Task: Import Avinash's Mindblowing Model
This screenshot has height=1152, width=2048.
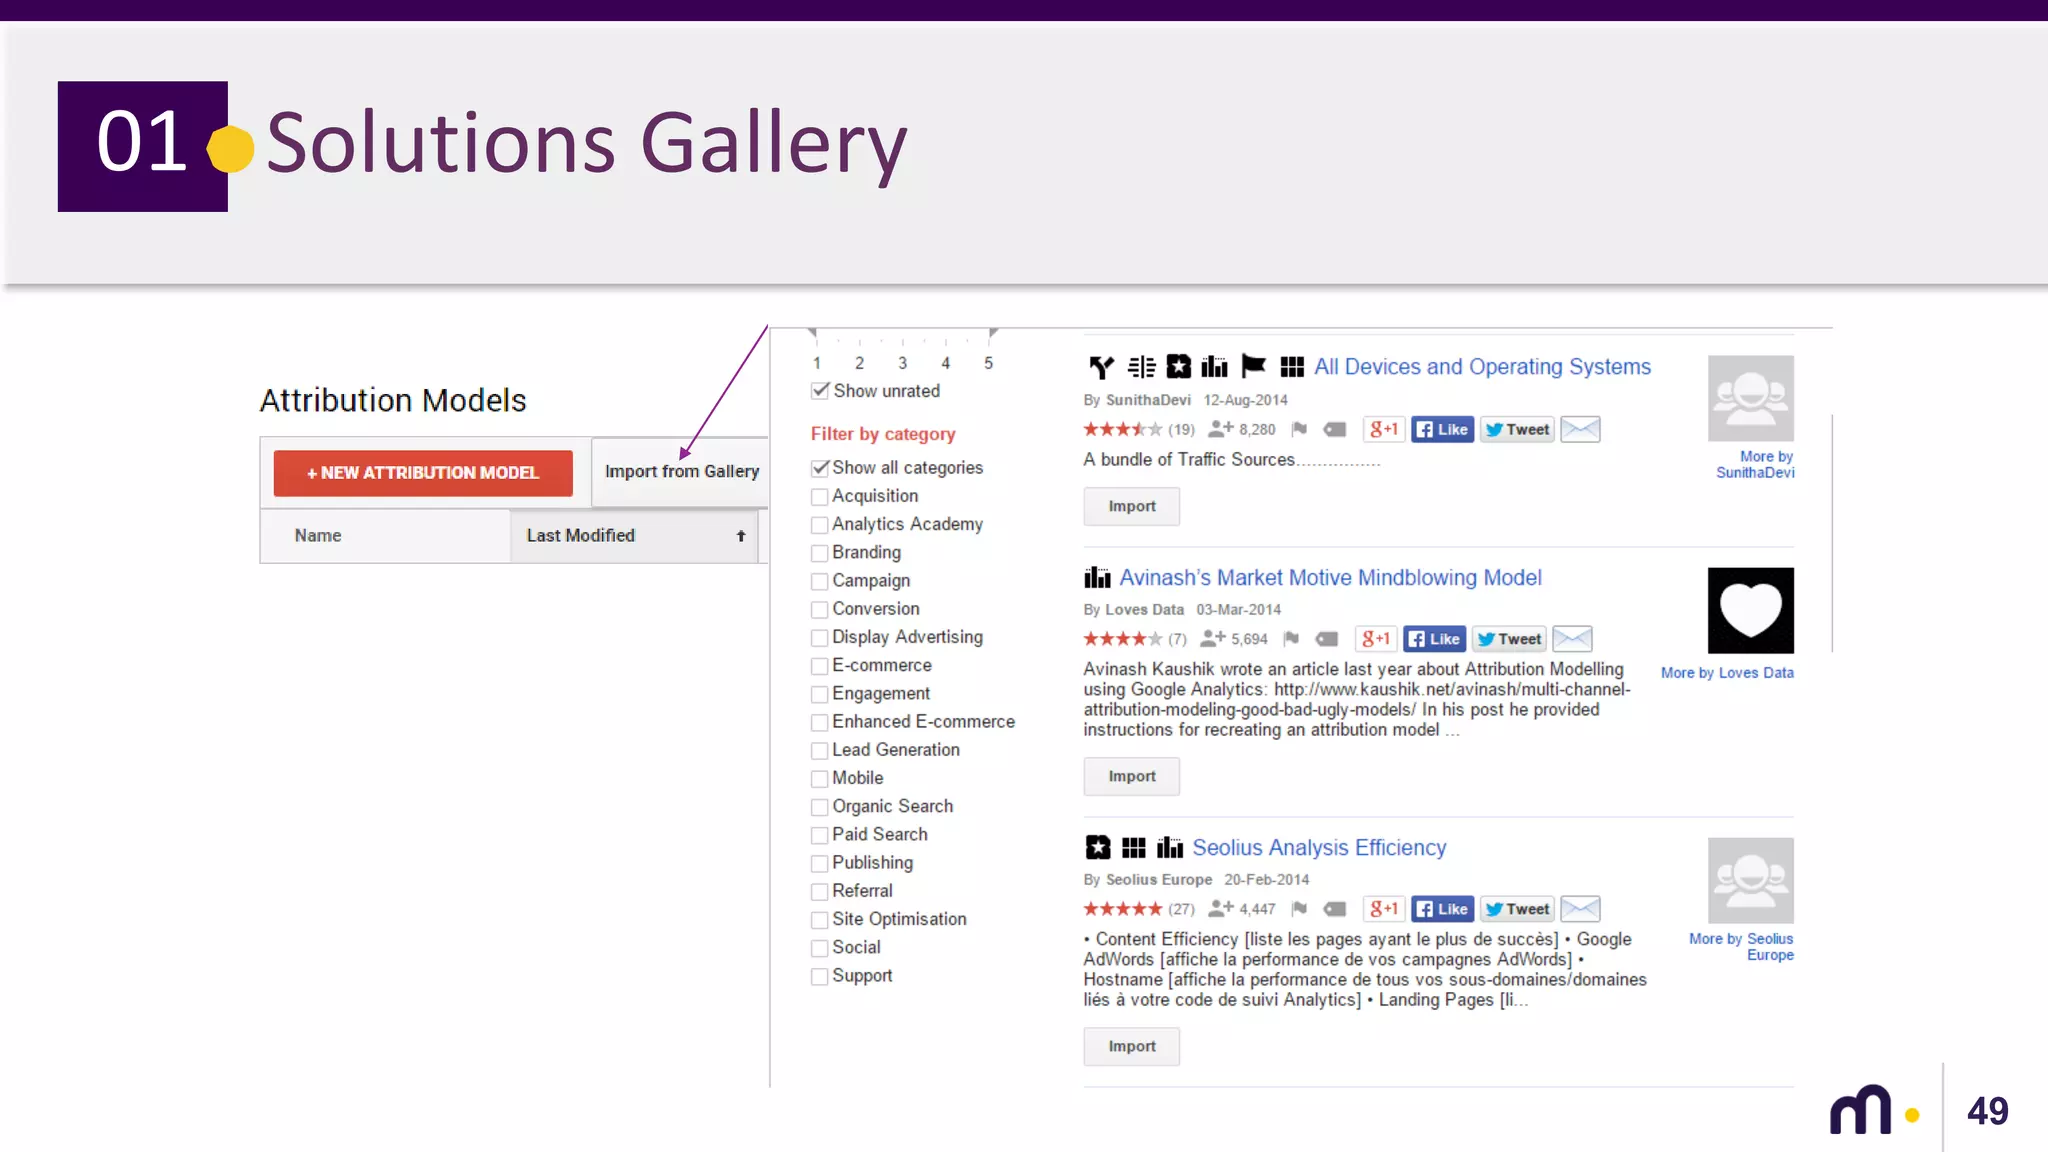Action: (1131, 777)
